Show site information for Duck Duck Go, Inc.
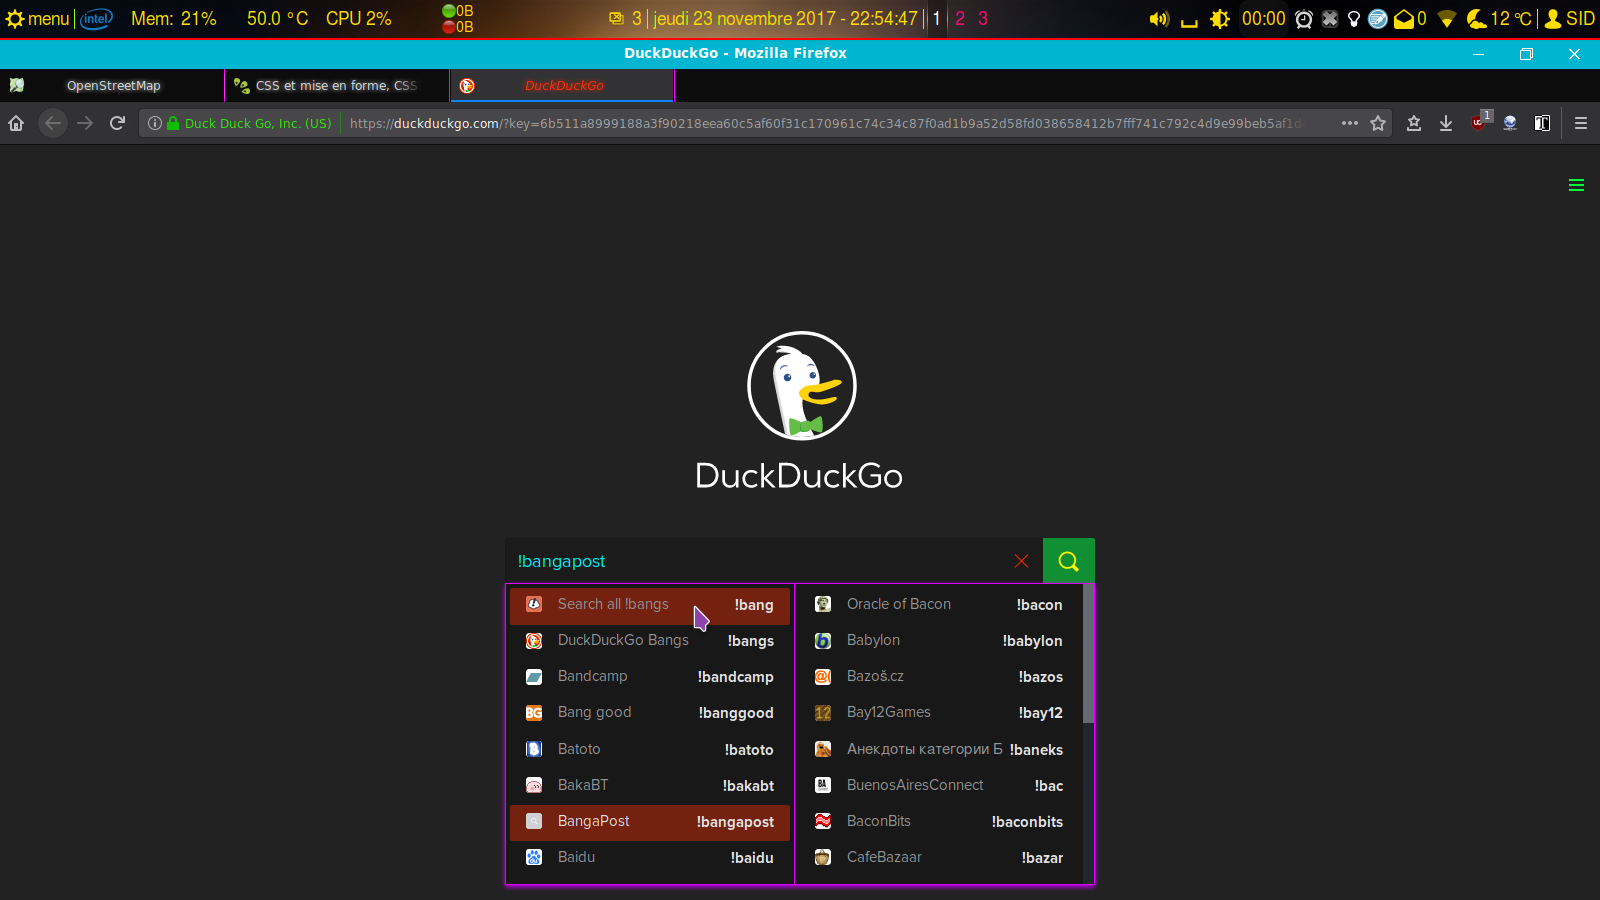1600x900 pixels. coord(240,123)
